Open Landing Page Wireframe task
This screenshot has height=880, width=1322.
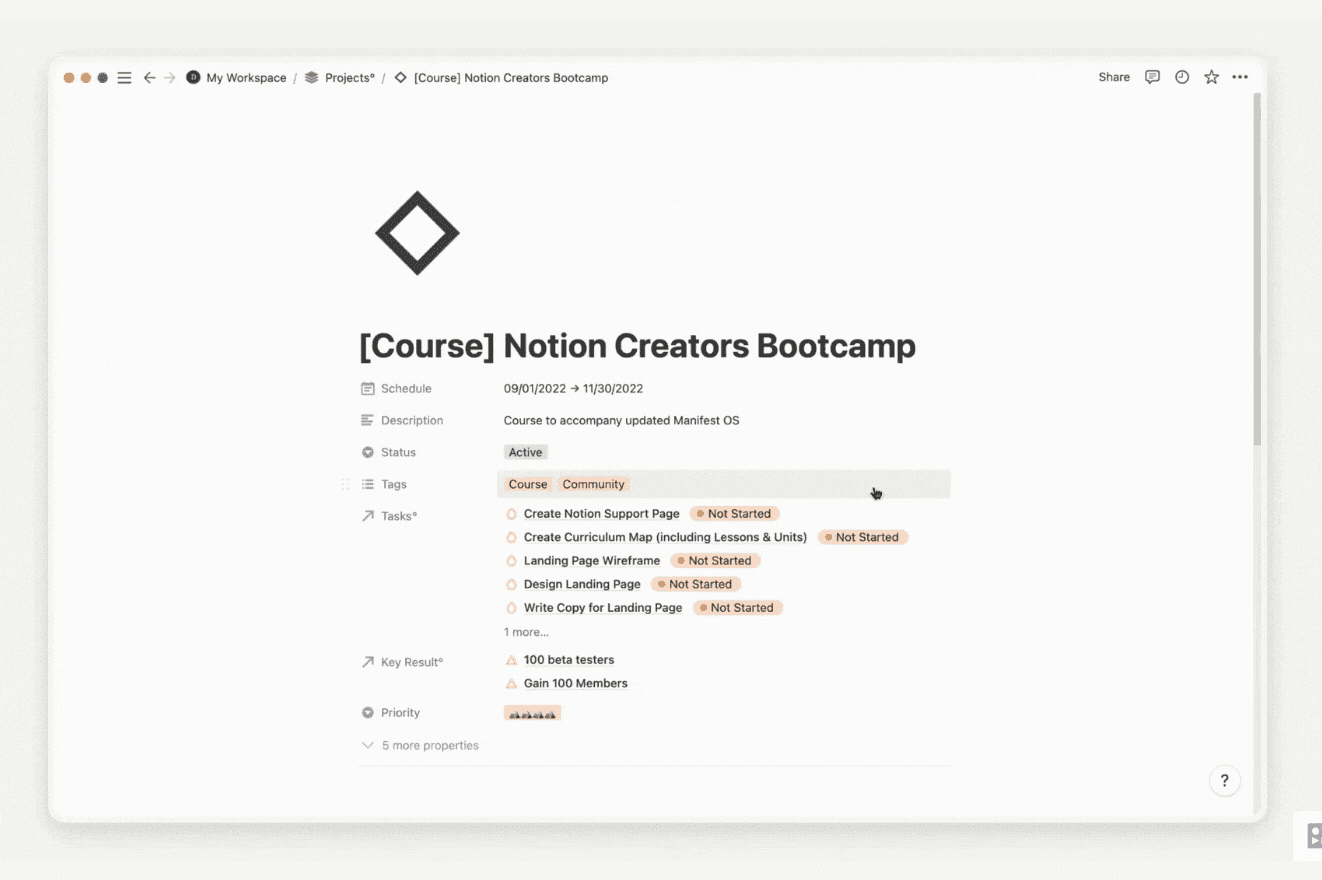592,560
